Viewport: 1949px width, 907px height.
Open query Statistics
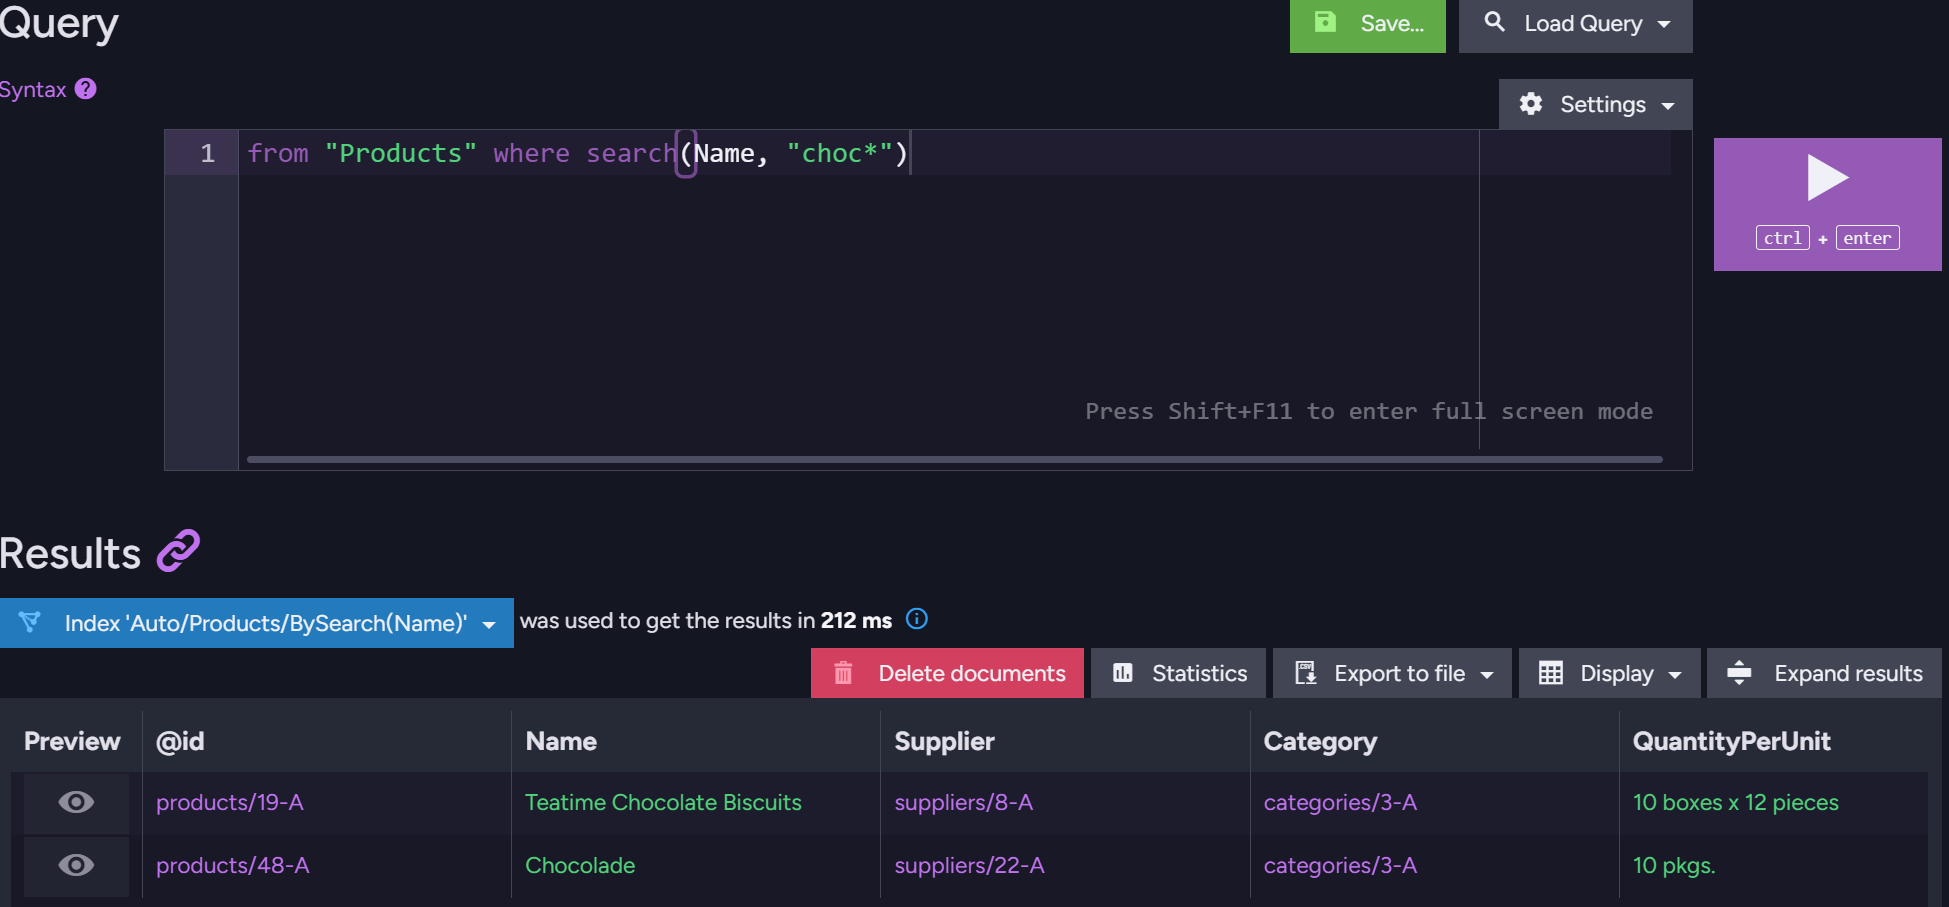1178,673
